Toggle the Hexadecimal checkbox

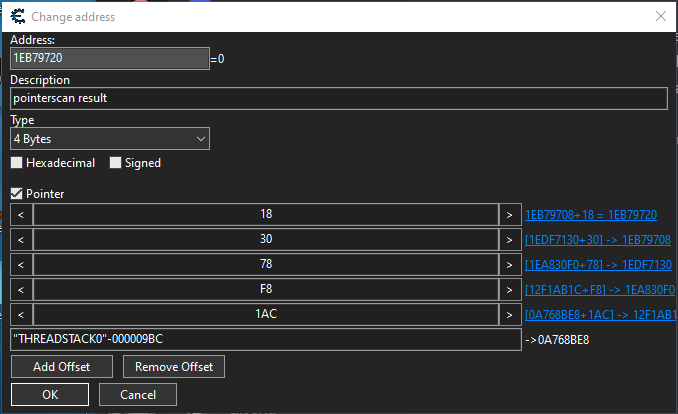coord(17,163)
